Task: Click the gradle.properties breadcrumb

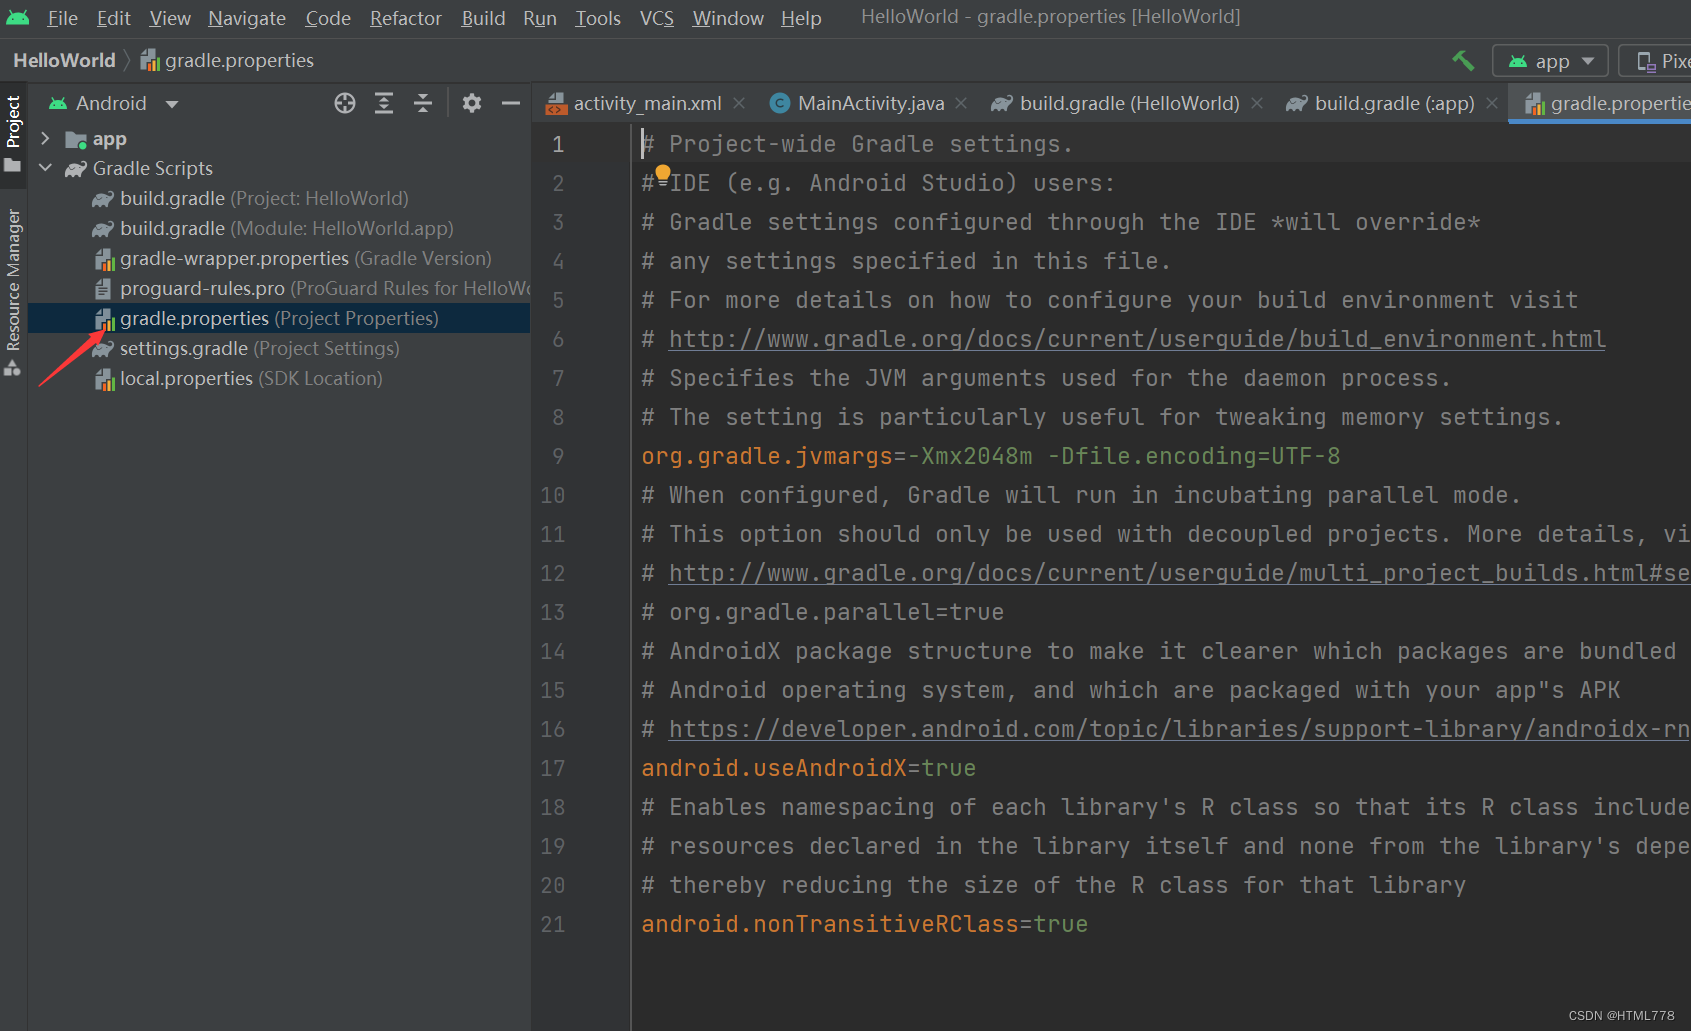Action: 227,61
